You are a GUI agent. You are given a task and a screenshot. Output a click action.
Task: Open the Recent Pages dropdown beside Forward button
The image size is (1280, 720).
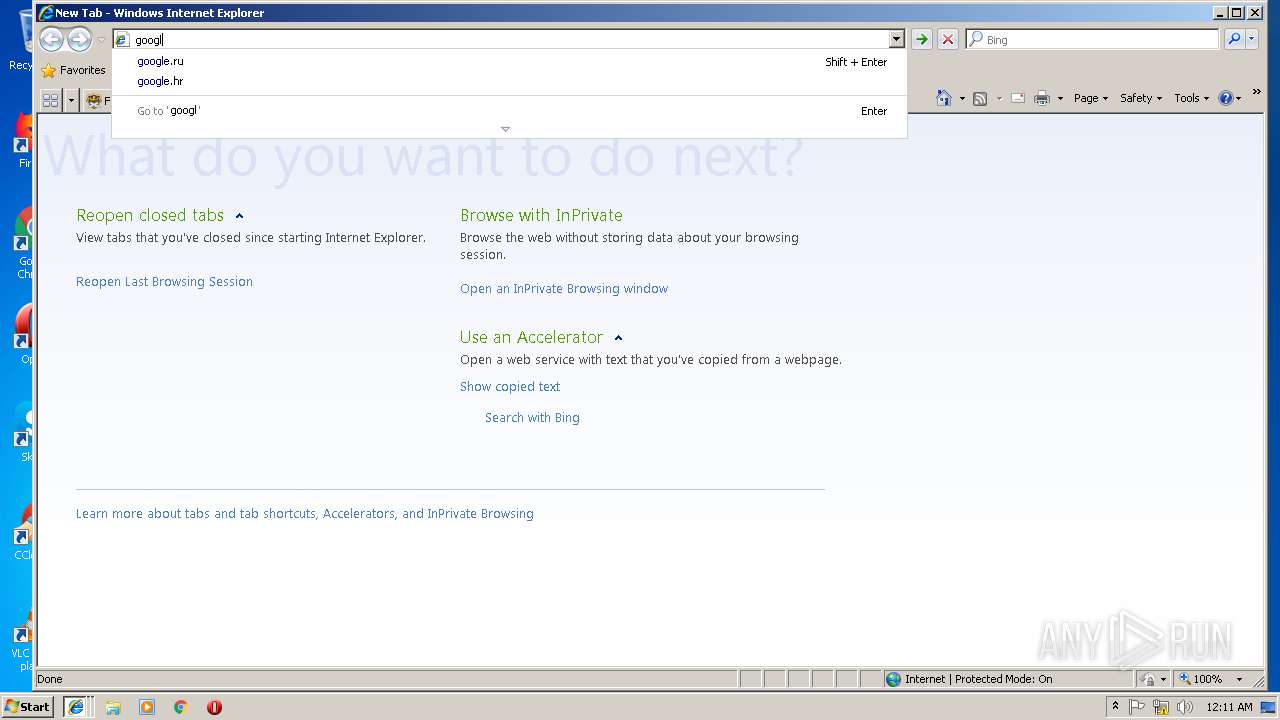point(100,40)
